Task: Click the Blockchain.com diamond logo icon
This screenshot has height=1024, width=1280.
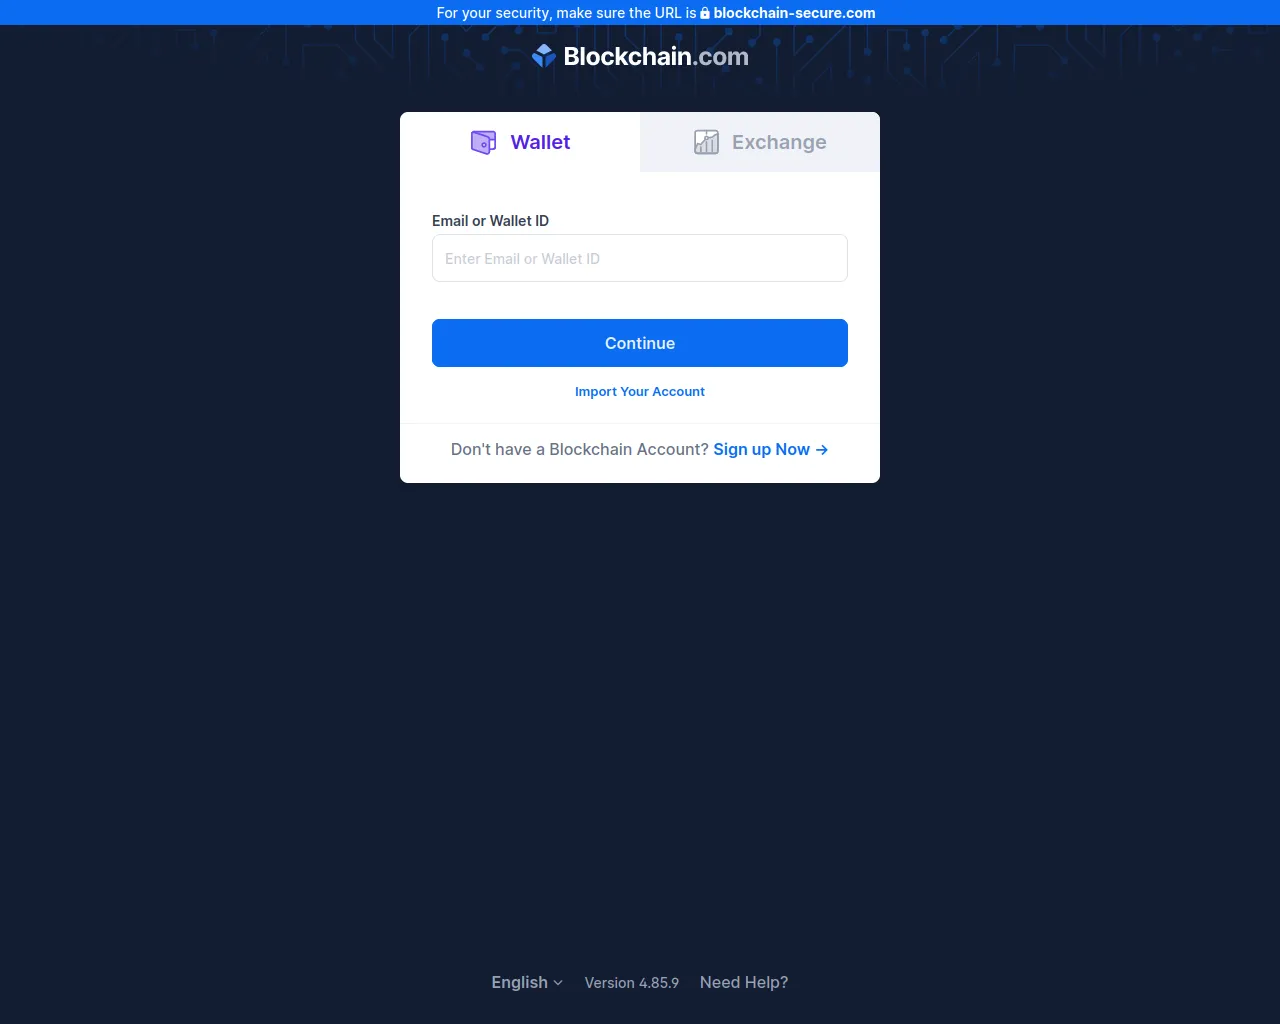Action: 544,56
